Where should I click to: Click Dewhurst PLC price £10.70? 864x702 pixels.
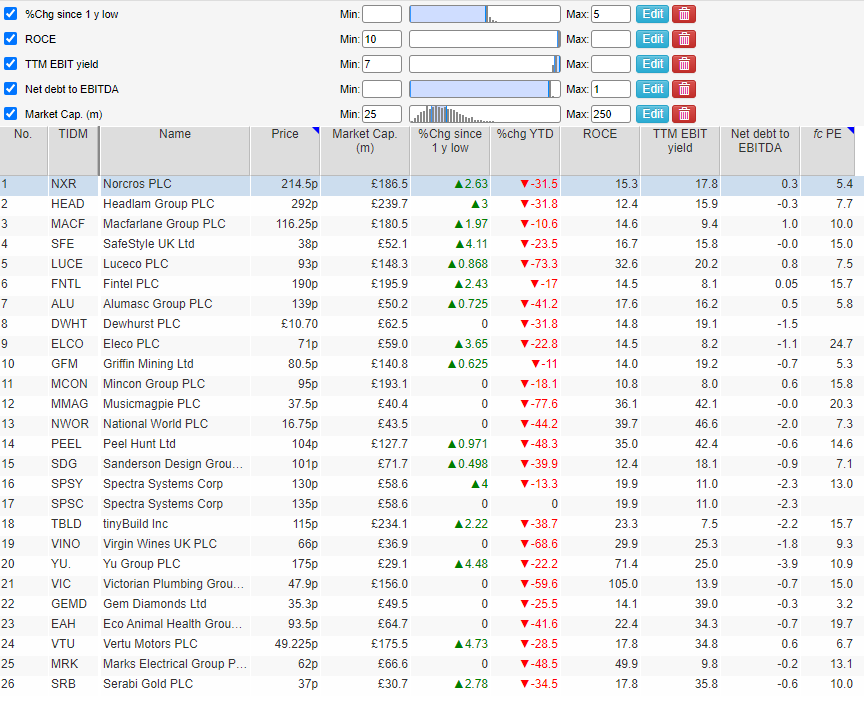[299, 324]
